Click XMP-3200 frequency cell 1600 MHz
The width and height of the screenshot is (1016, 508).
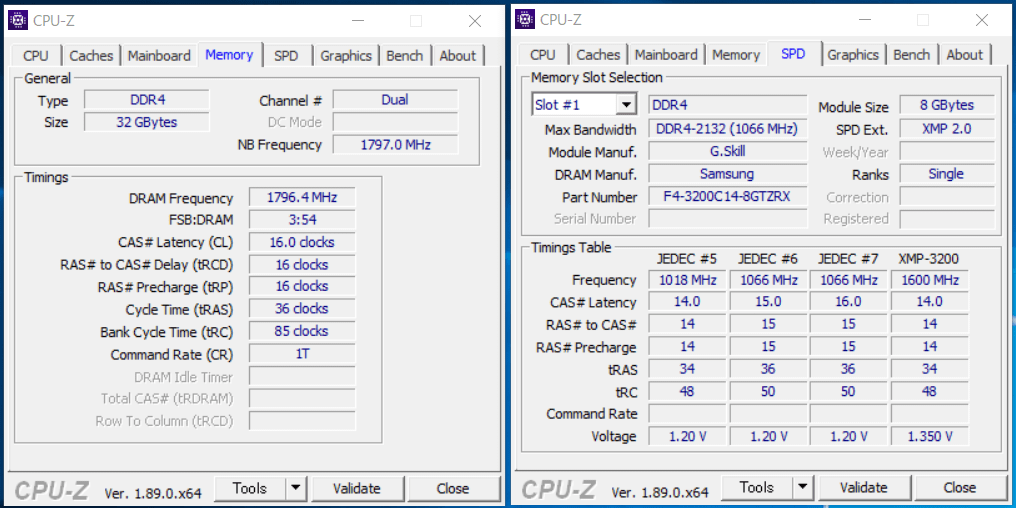pos(929,281)
